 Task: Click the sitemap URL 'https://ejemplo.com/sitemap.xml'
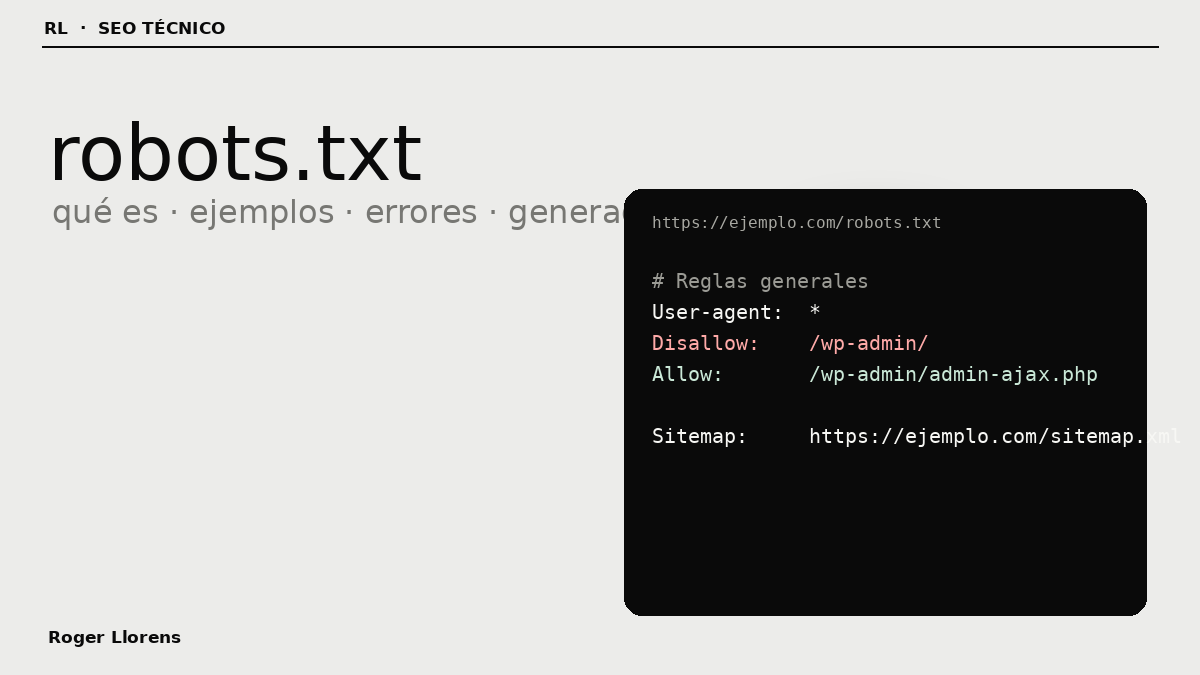coord(995,436)
